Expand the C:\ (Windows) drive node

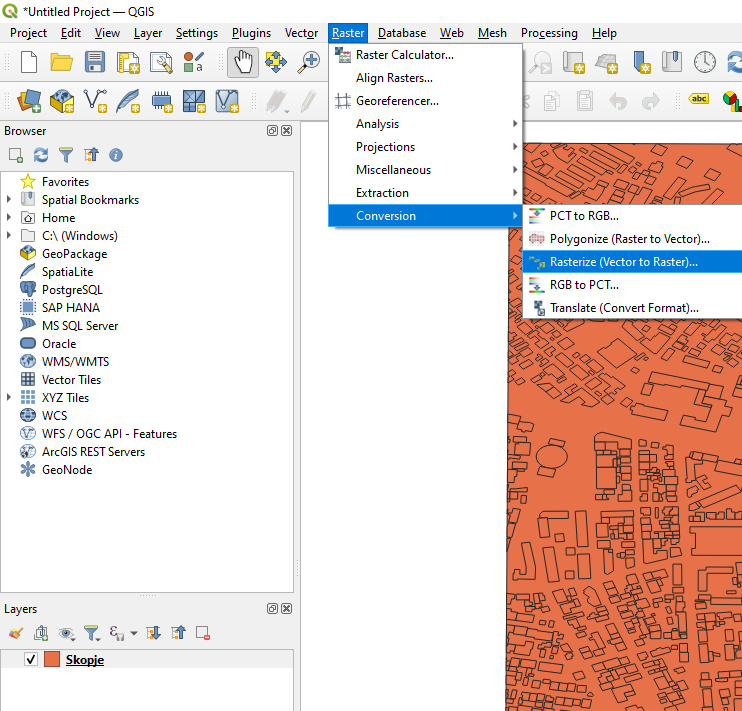tap(9, 236)
